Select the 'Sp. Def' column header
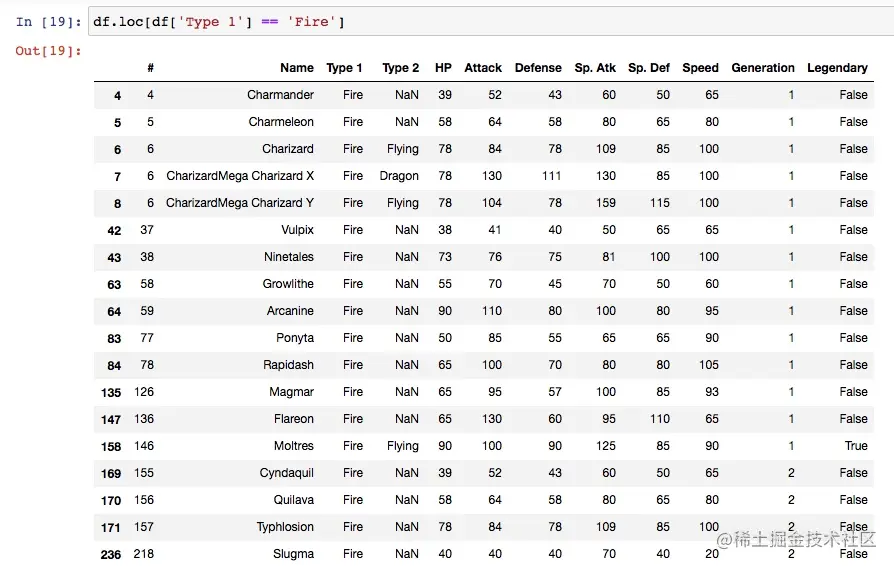Viewport: 894px width, 567px height. click(649, 68)
